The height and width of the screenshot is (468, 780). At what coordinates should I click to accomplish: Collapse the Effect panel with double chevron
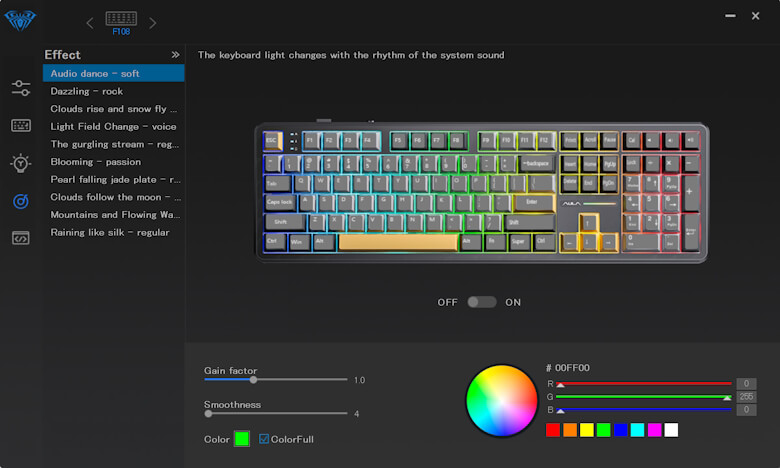175,55
